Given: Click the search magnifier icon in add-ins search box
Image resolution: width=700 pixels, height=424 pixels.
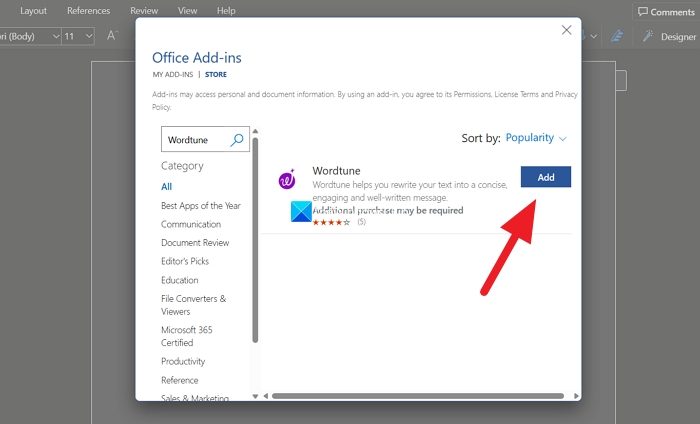Looking at the screenshot, I should click(237, 140).
